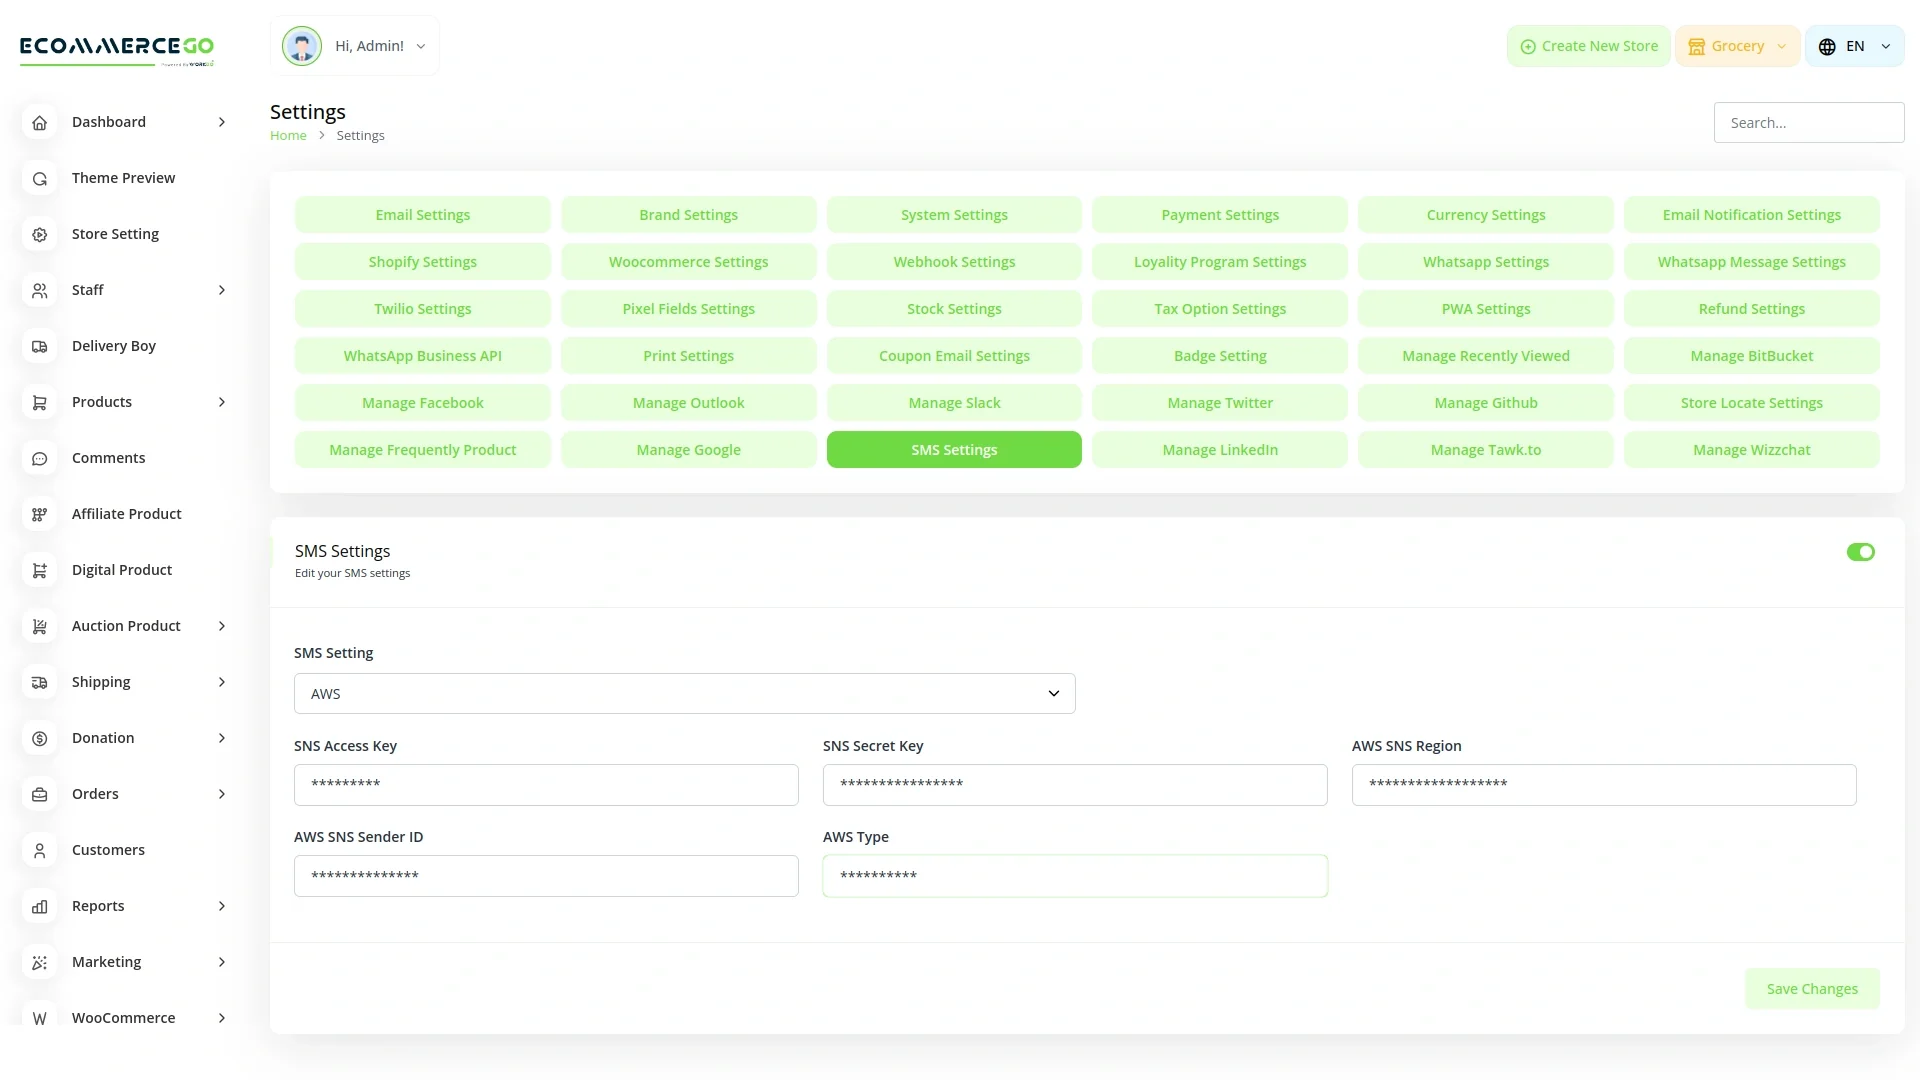
Task: Click Create New Store button
Action: (x=1588, y=46)
